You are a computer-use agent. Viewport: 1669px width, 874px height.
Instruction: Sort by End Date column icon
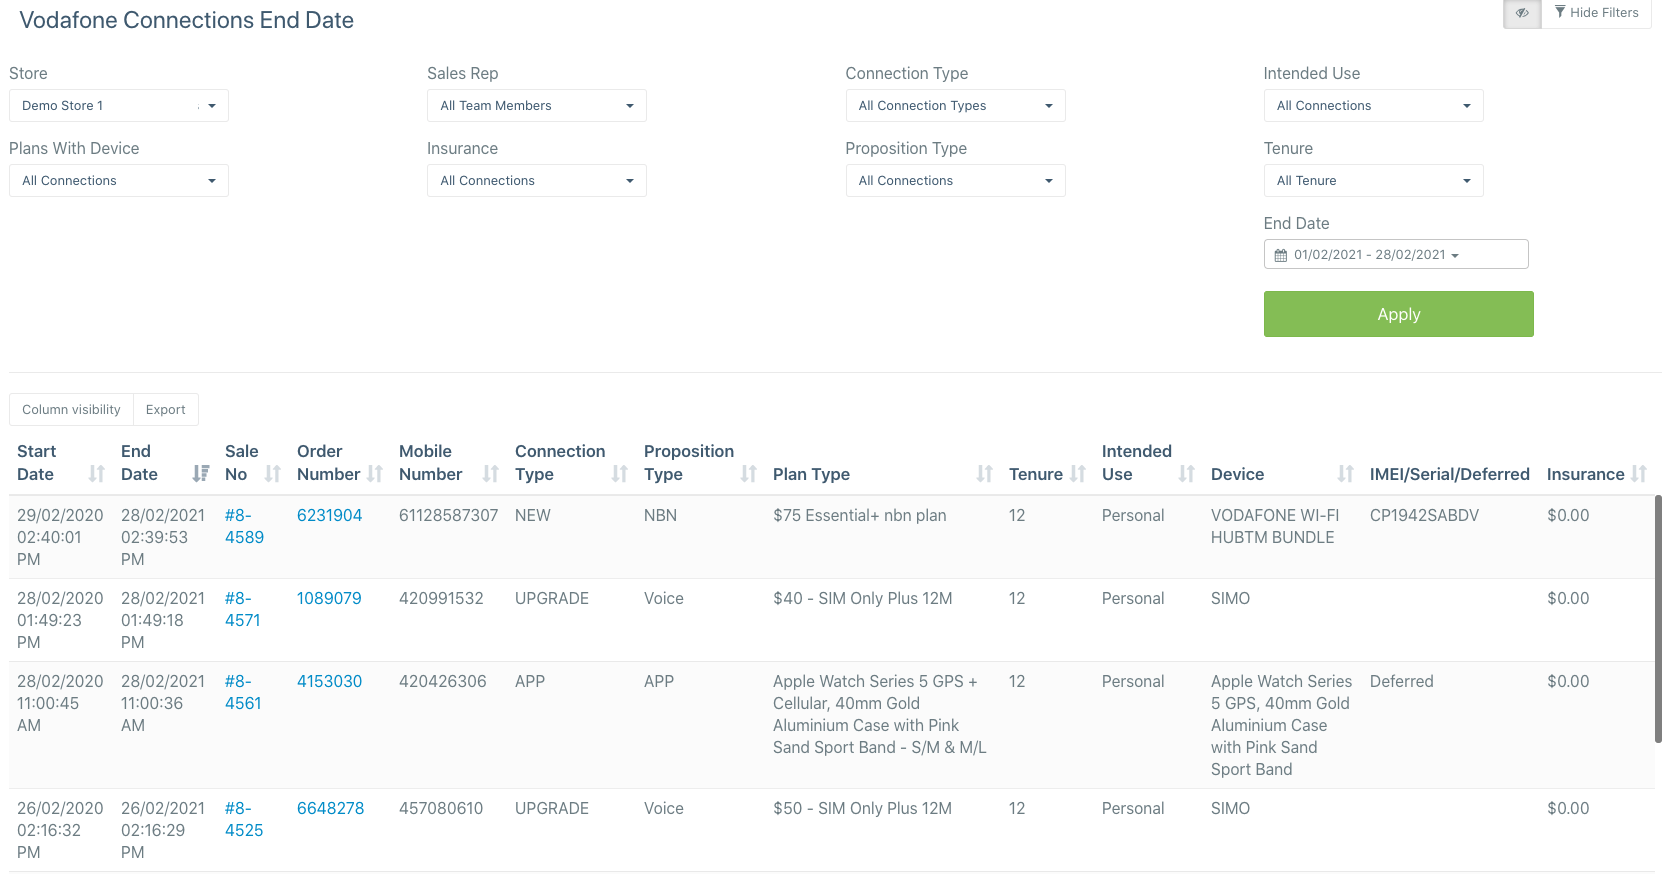(x=200, y=474)
